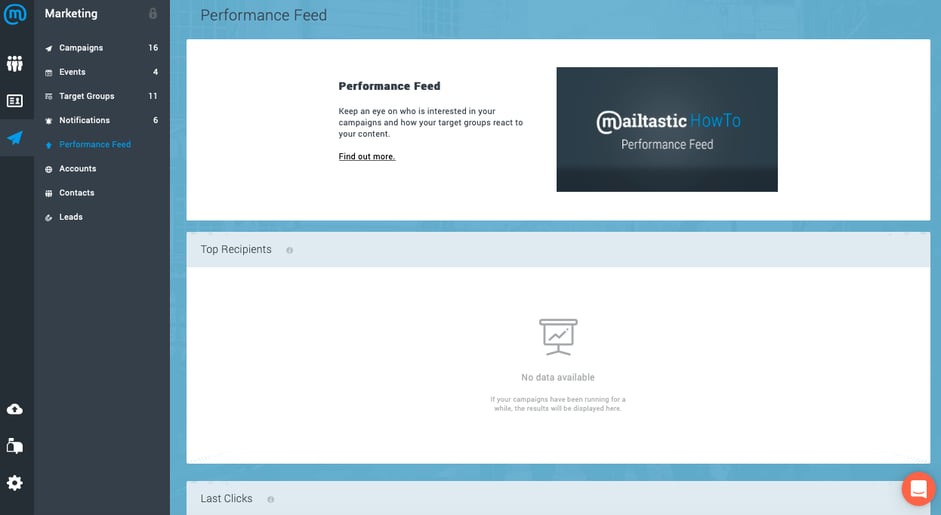Screen dimensions: 941x515
Task: Open the settings gear icon
Action: [x=15, y=483]
